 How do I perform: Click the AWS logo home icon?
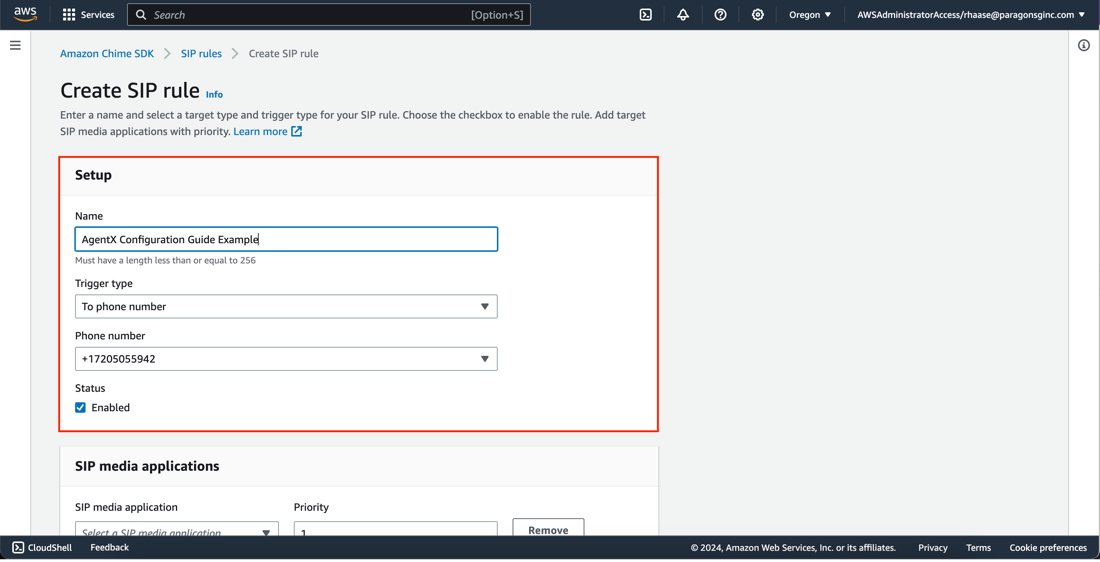tap(25, 14)
